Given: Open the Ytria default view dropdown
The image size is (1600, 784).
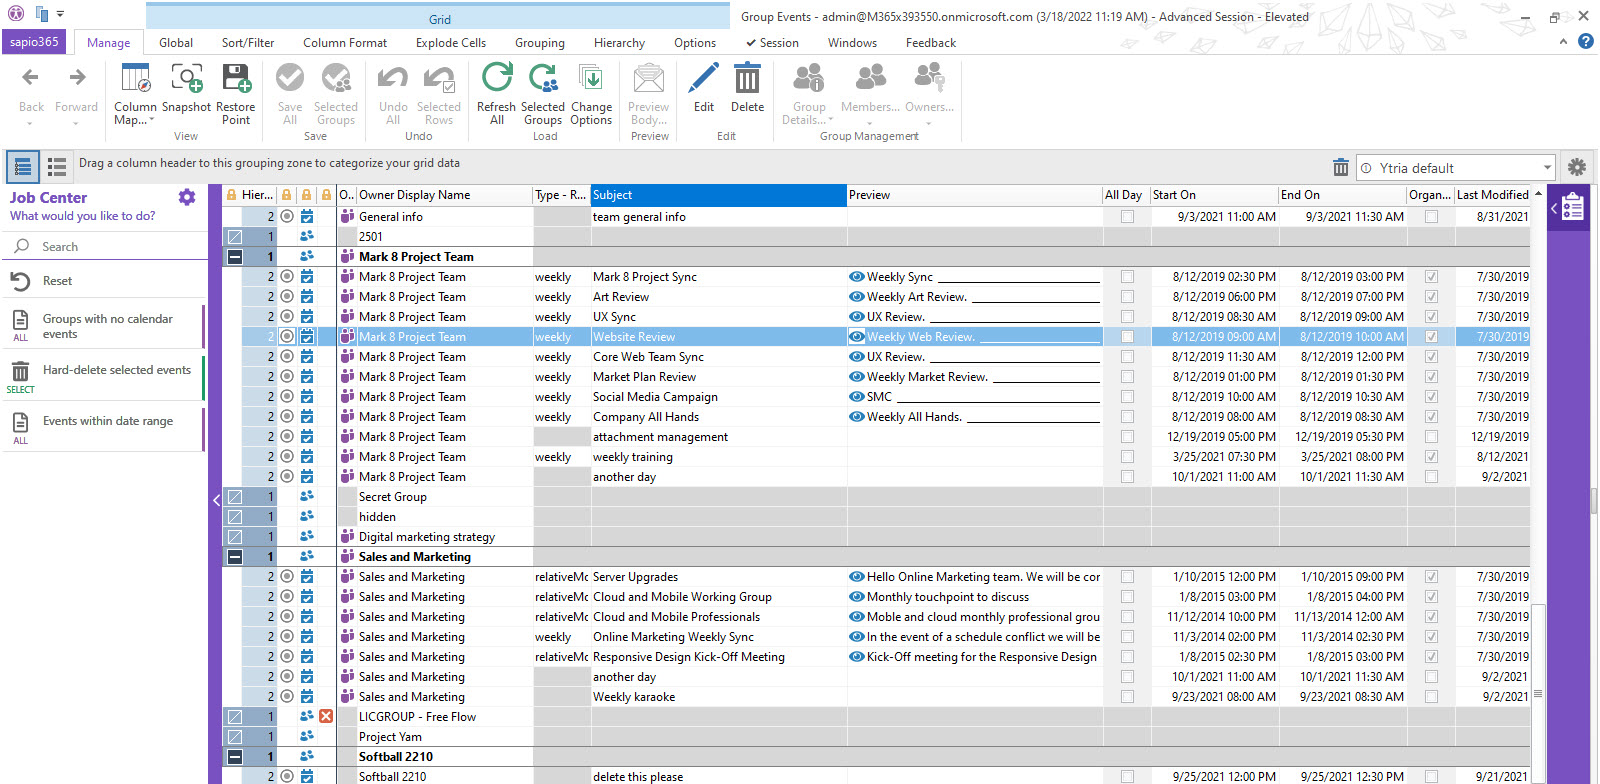Looking at the screenshot, I should 1547,168.
